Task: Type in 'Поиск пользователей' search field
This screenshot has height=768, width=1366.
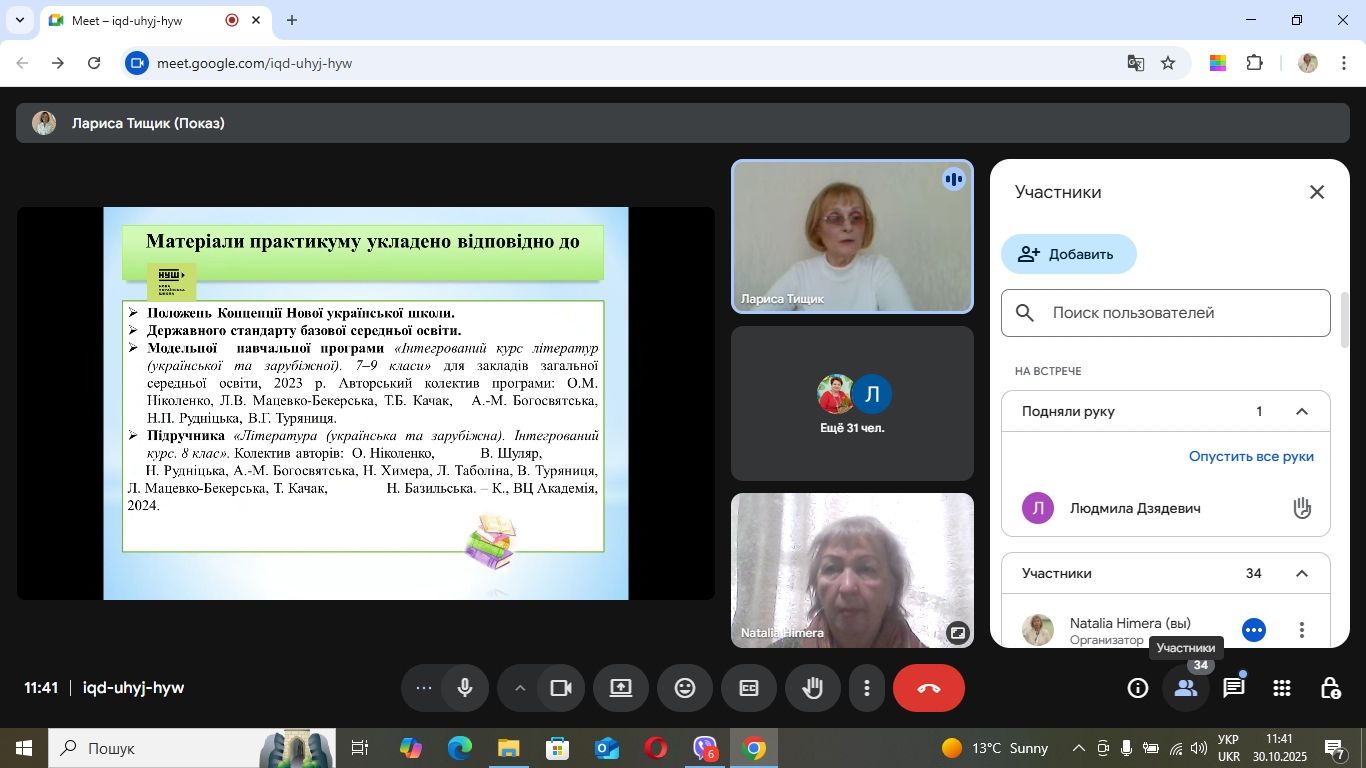Action: (1180, 313)
